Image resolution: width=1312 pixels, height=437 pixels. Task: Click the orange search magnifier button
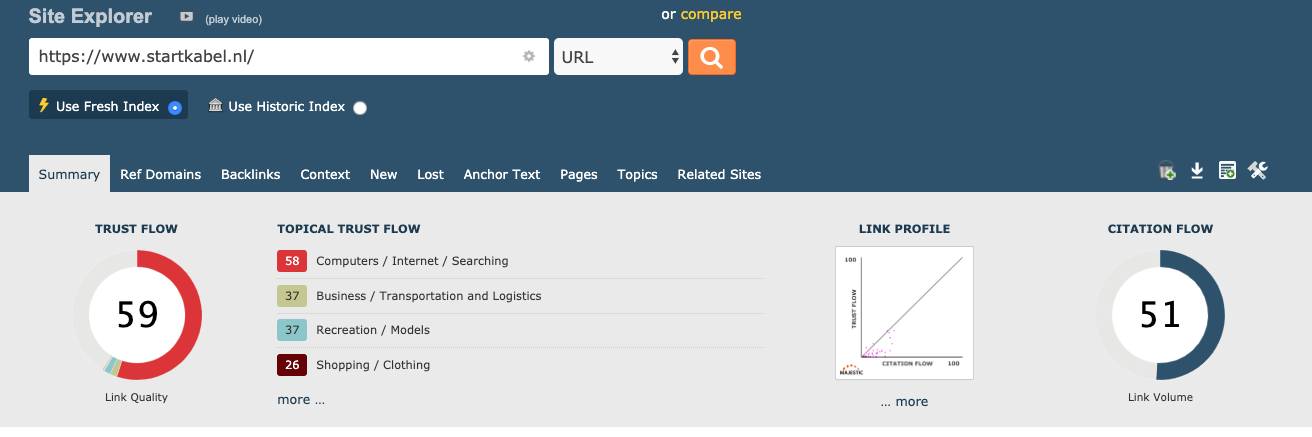tap(711, 57)
